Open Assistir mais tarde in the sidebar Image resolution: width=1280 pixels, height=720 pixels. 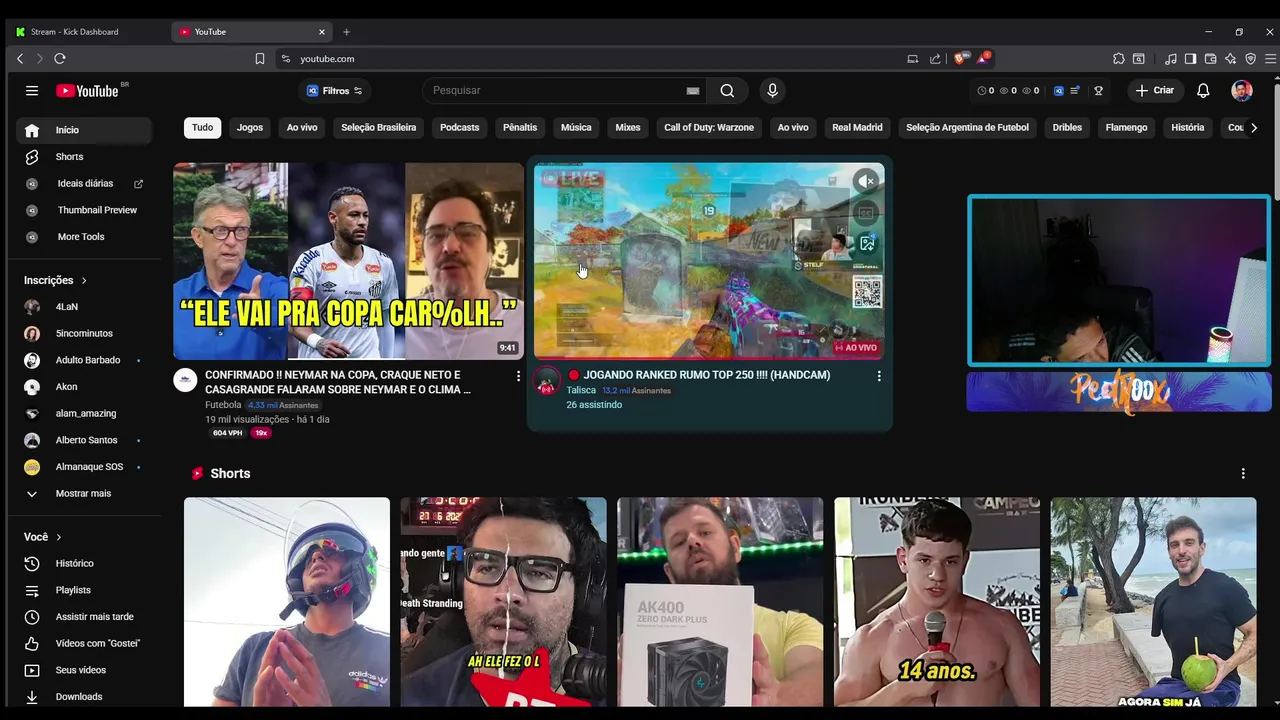click(x=84, y=617)
